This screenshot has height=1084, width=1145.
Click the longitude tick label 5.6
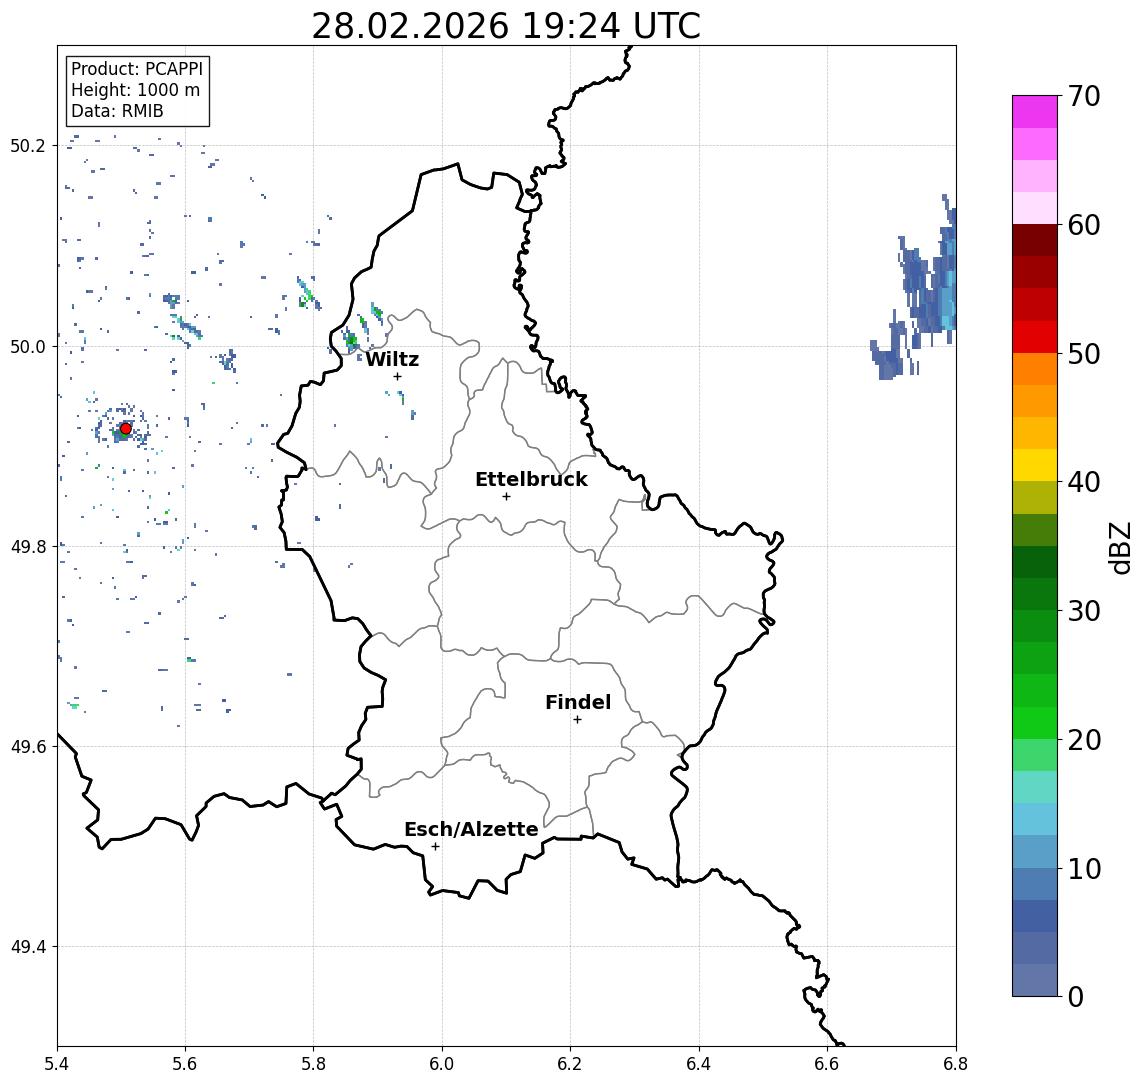pos(185,1064)
